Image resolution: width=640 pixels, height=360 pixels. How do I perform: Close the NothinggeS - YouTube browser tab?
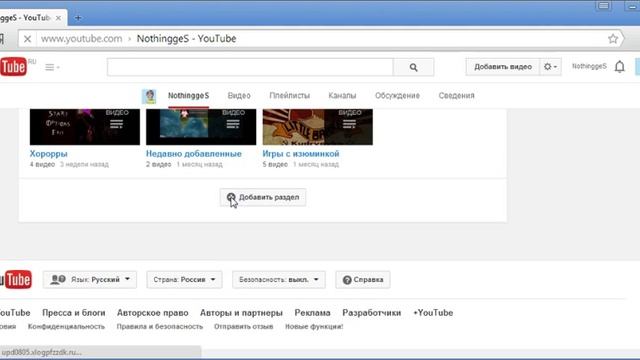(x=58, y=18)
